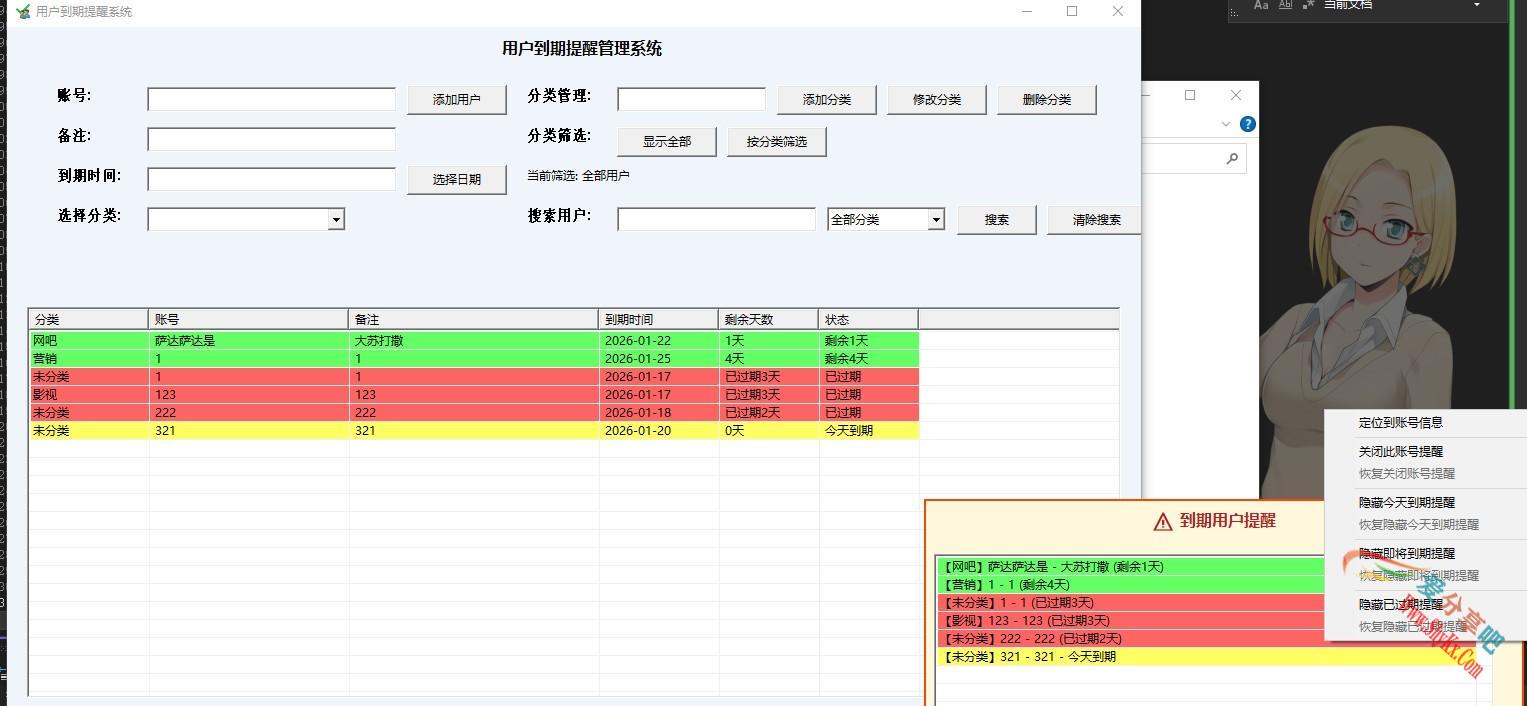Image resolution: width=1527 pixels, height=706 pixels.
Task: Open the 全部分类 dropdown beside search field
Action: tap(936, 218)
